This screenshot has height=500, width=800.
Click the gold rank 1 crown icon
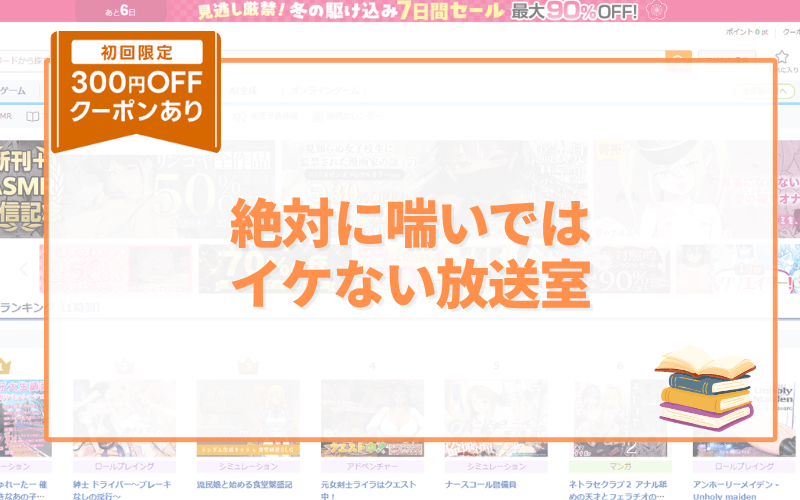pos(4,366)
